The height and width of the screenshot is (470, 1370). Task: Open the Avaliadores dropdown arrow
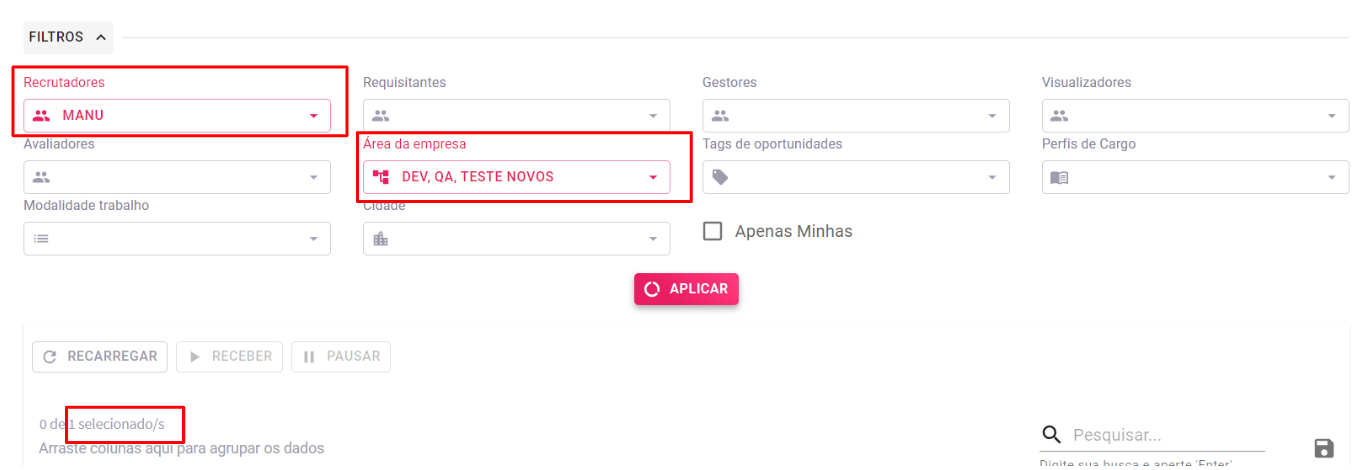(313, 178)
